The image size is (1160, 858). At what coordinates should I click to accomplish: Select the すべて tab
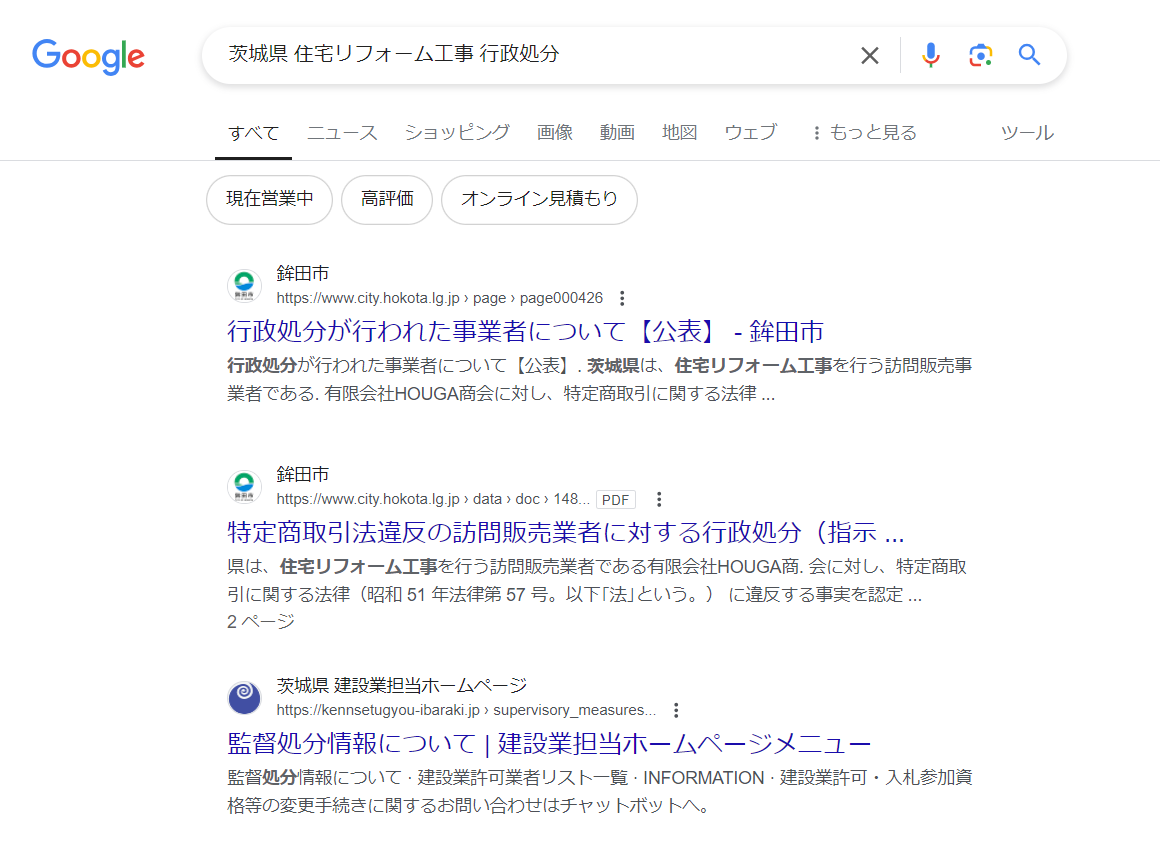click(253, 133)
